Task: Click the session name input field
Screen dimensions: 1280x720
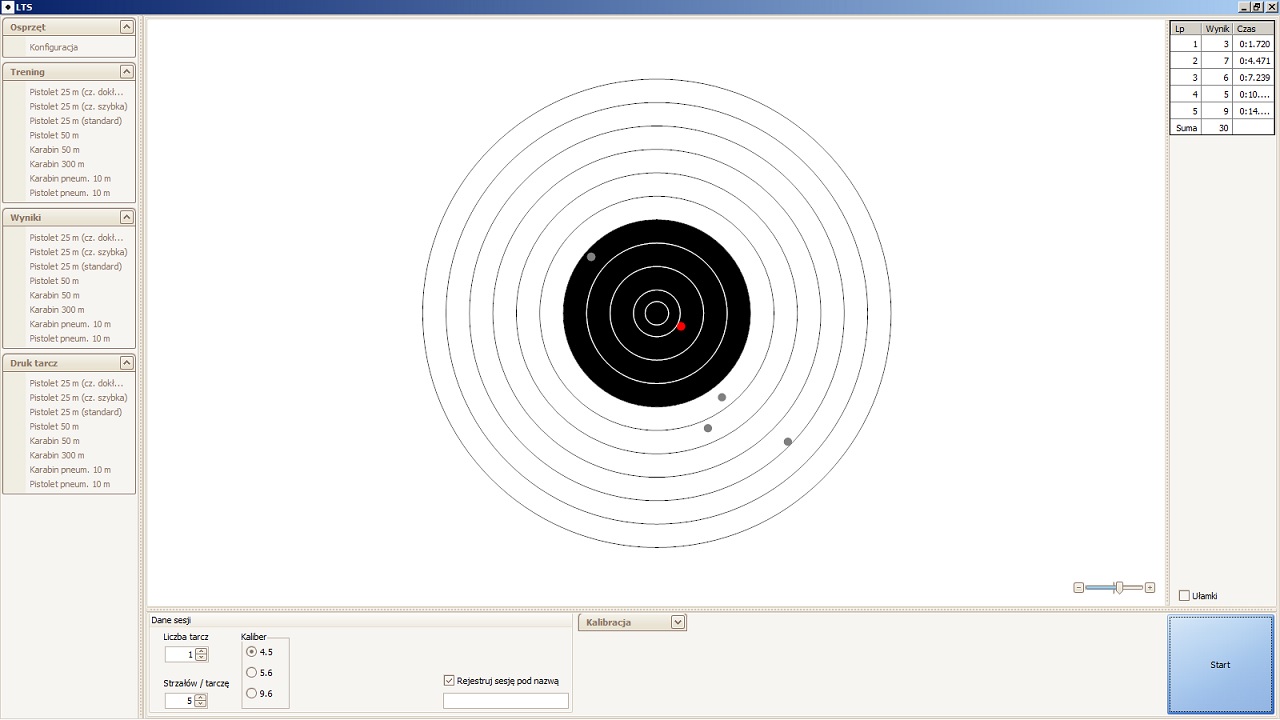Action: [505, 701]
